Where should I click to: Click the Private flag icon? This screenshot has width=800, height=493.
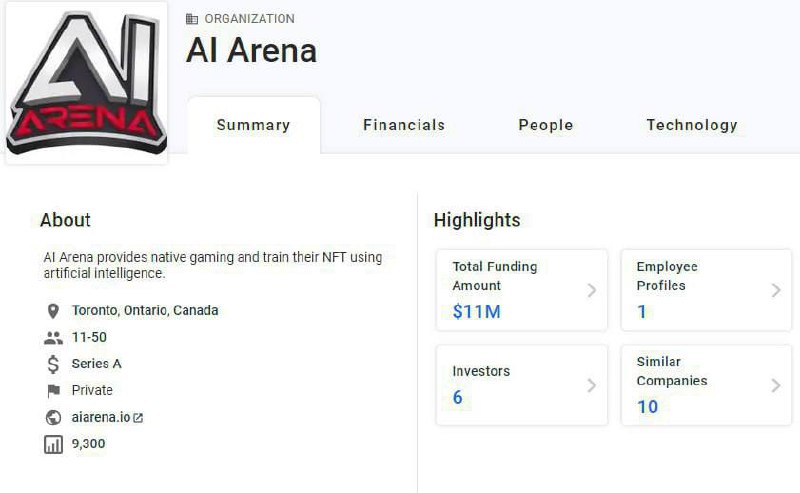(53, 391)
